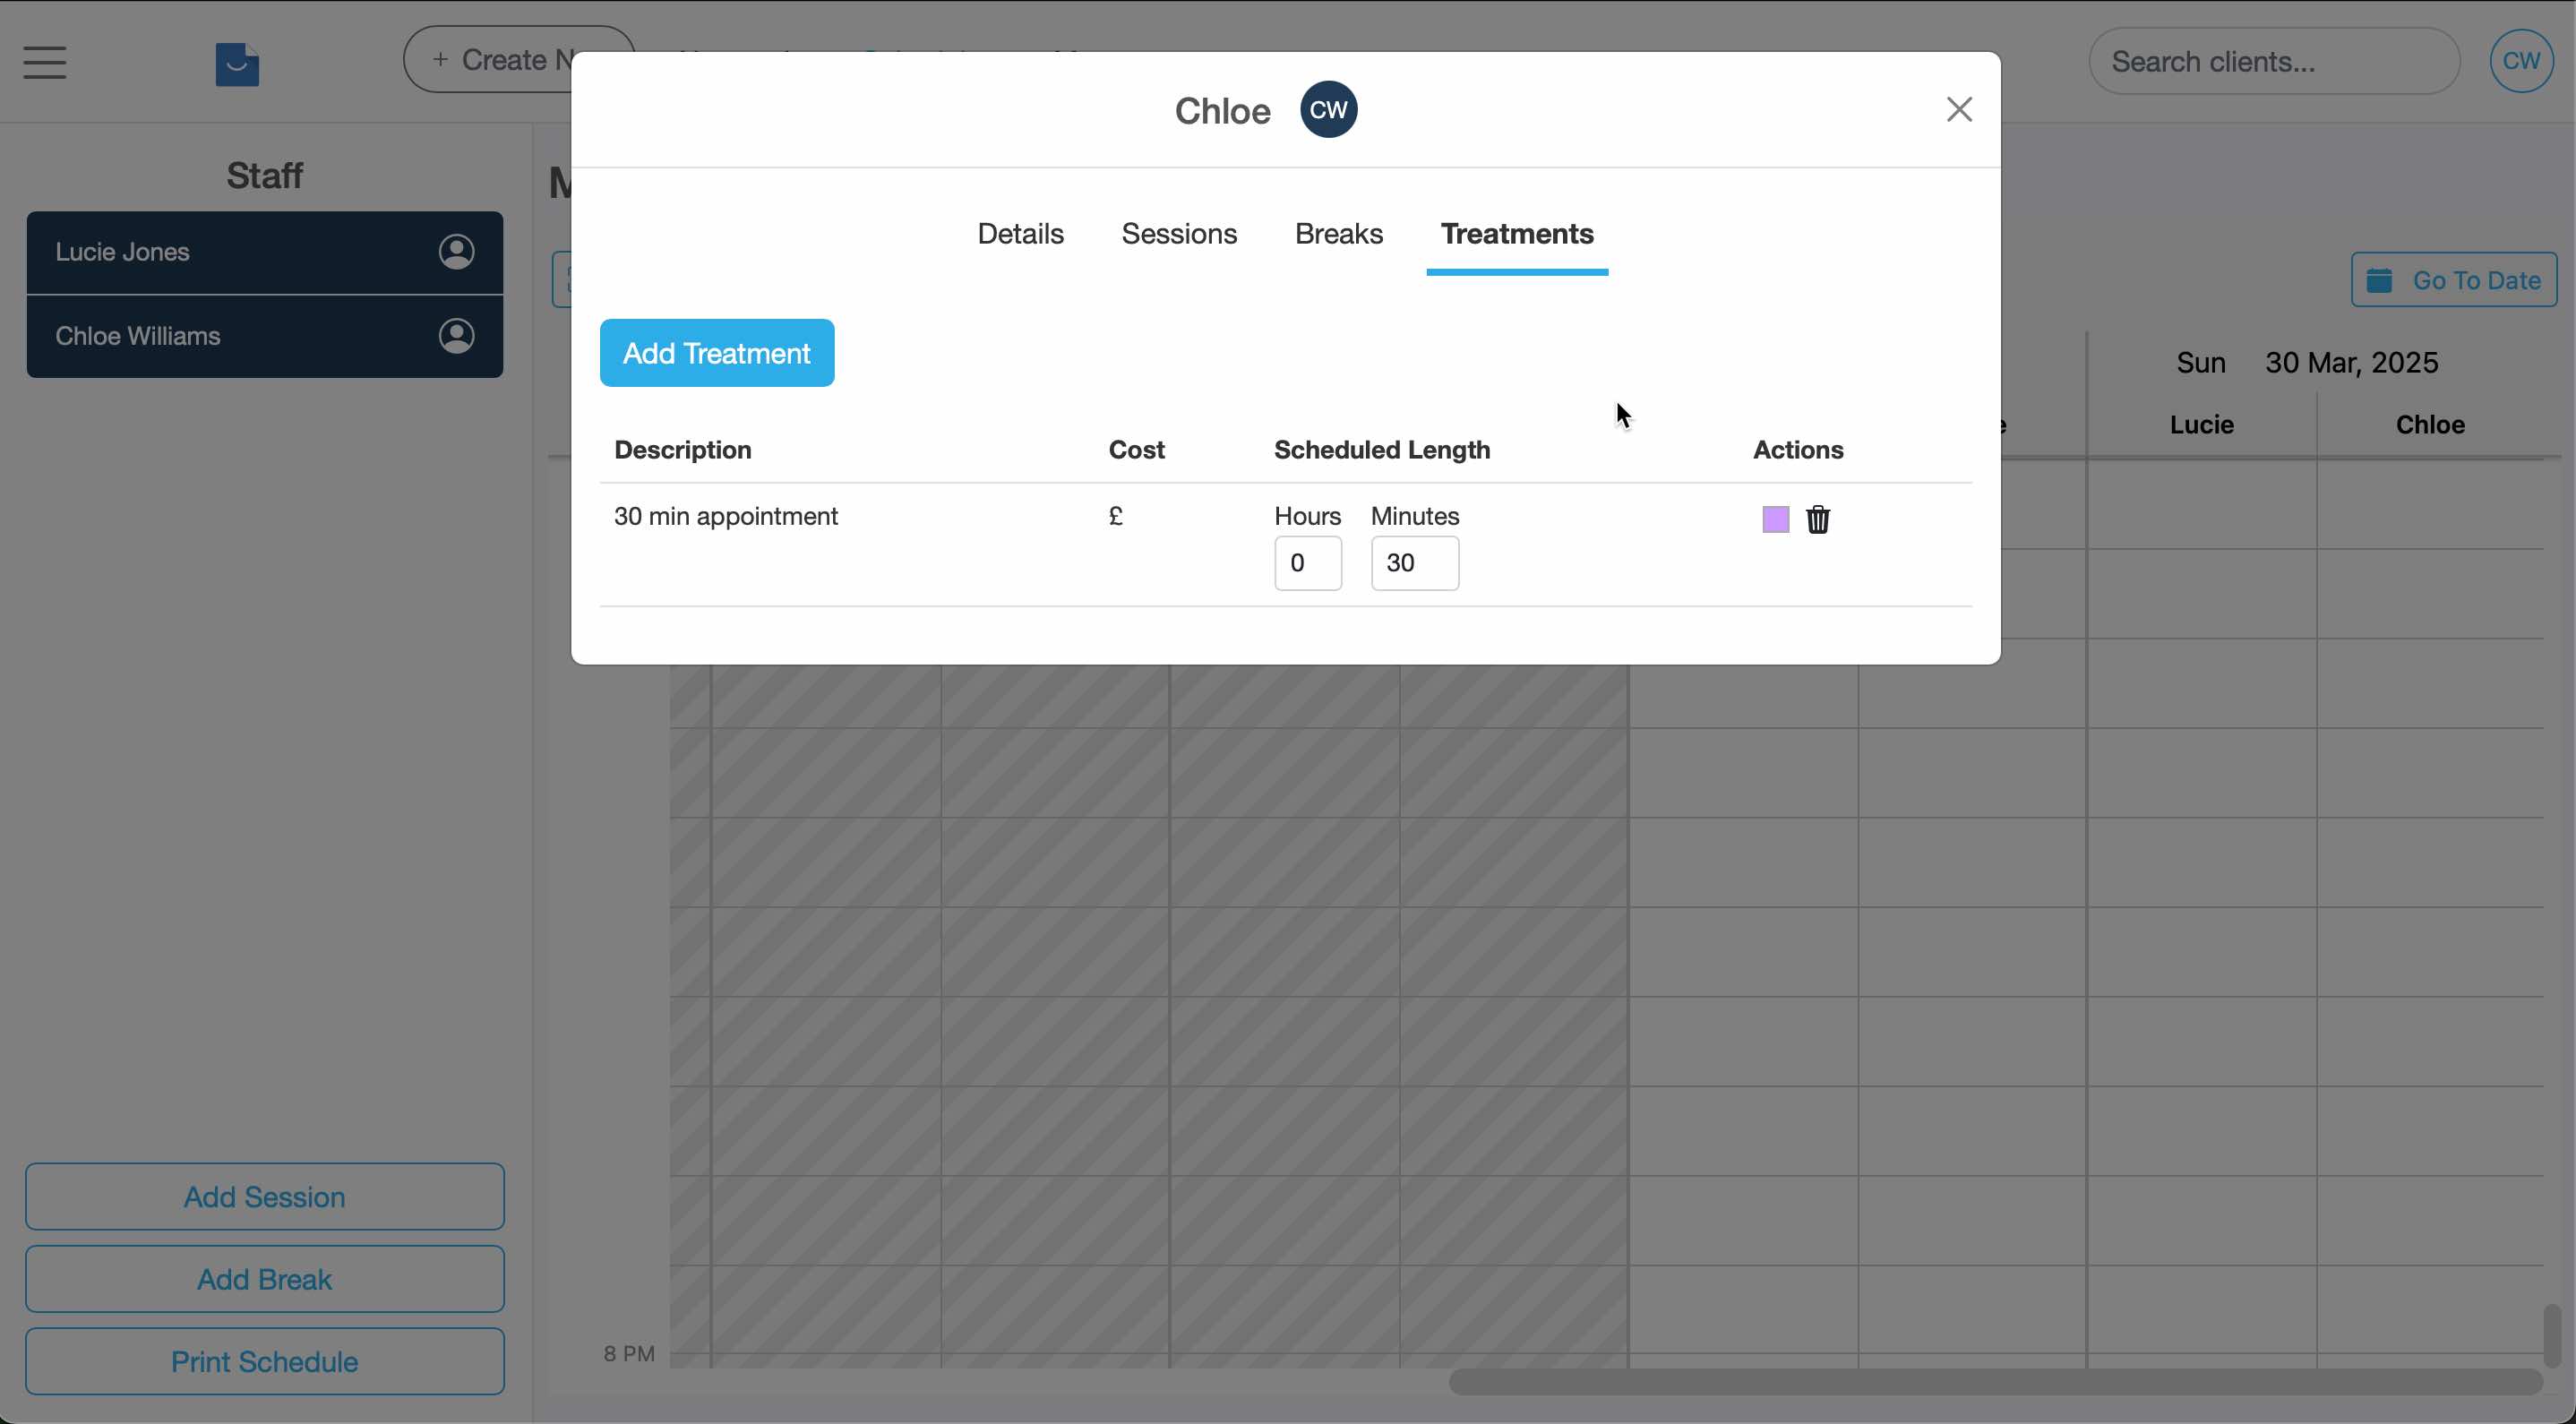Click Add Session in the sidebar
The image size is (2576, 1424).
coord(264,1196)
